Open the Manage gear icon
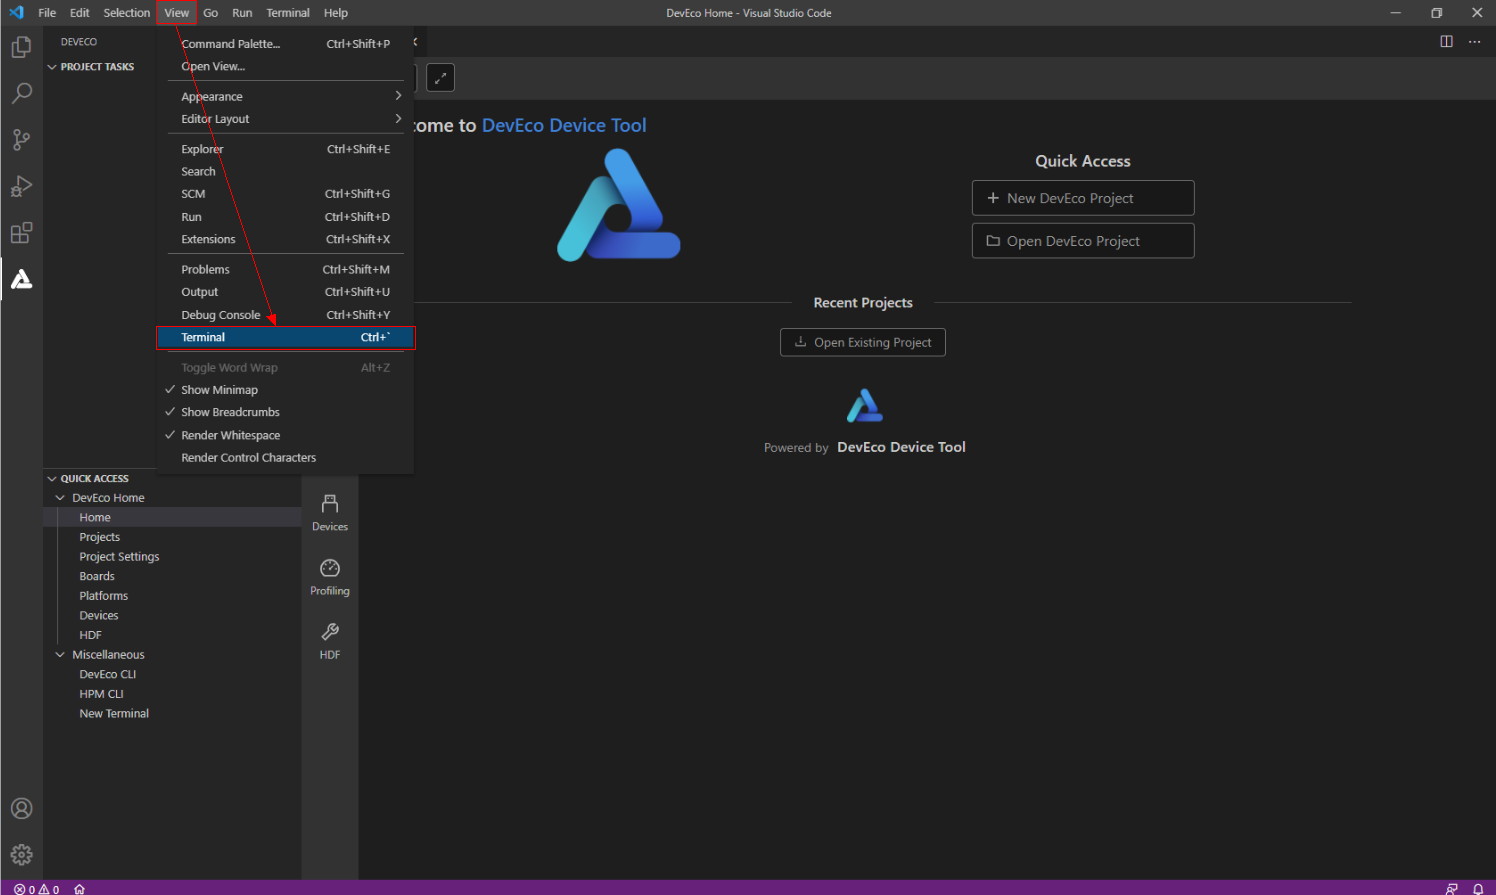1496x895 pixels. 21,855
